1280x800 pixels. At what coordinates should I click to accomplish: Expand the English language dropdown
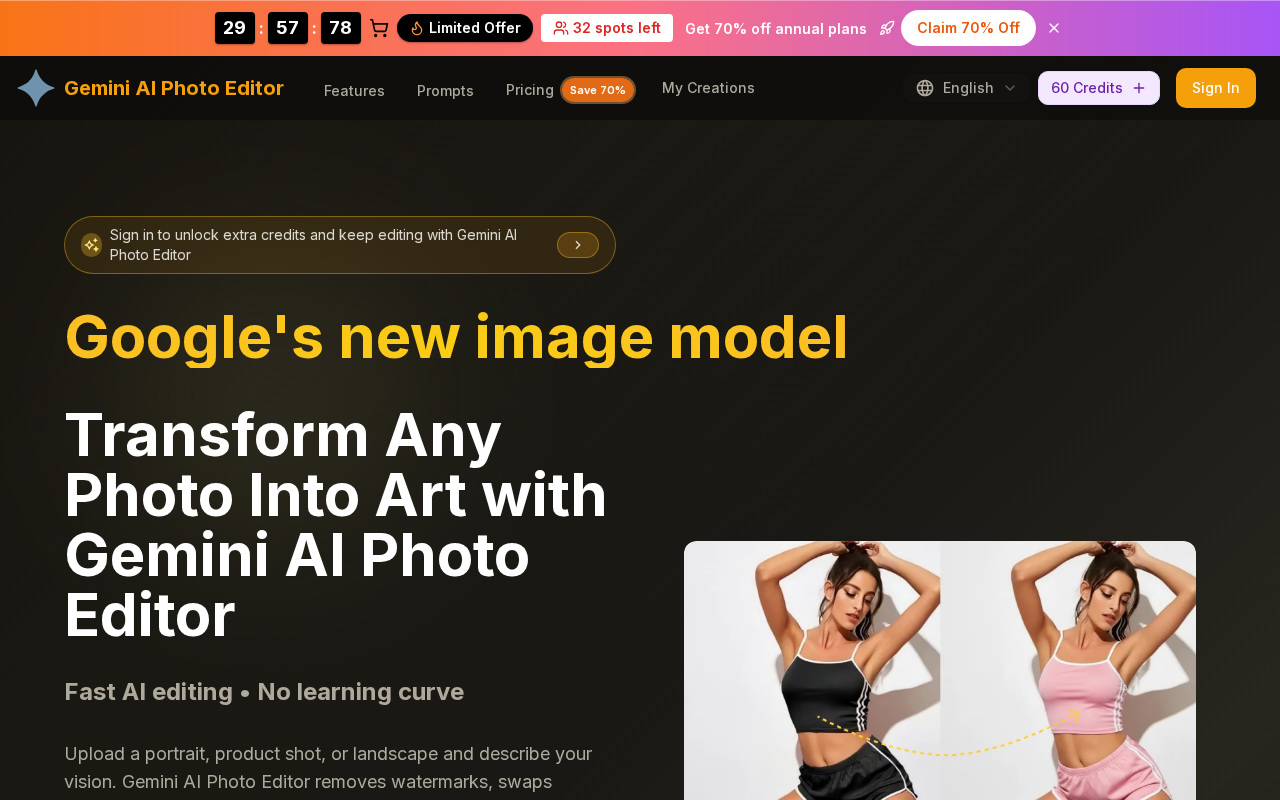coord(966,88)
